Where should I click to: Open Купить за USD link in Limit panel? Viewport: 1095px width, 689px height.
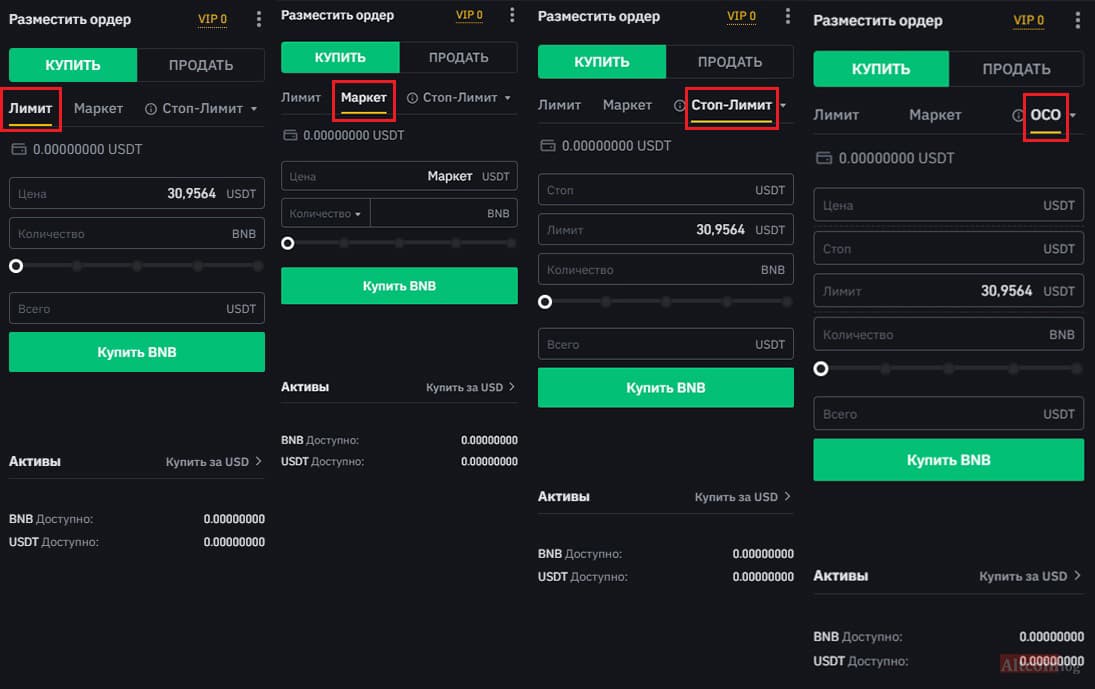click(214, 461)
